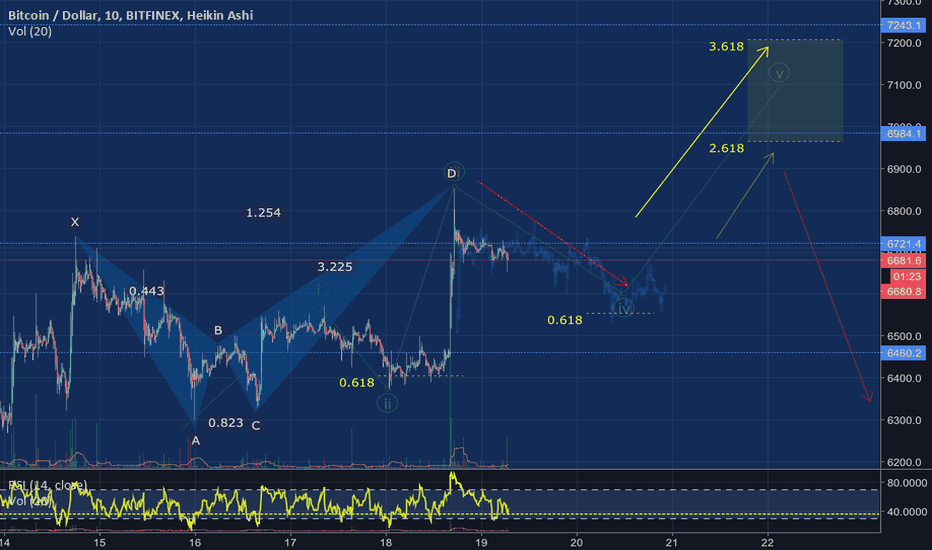Click date 18 on the time axis
The image size is (932, 550).
pyautogui.click(x=386, y=542)
